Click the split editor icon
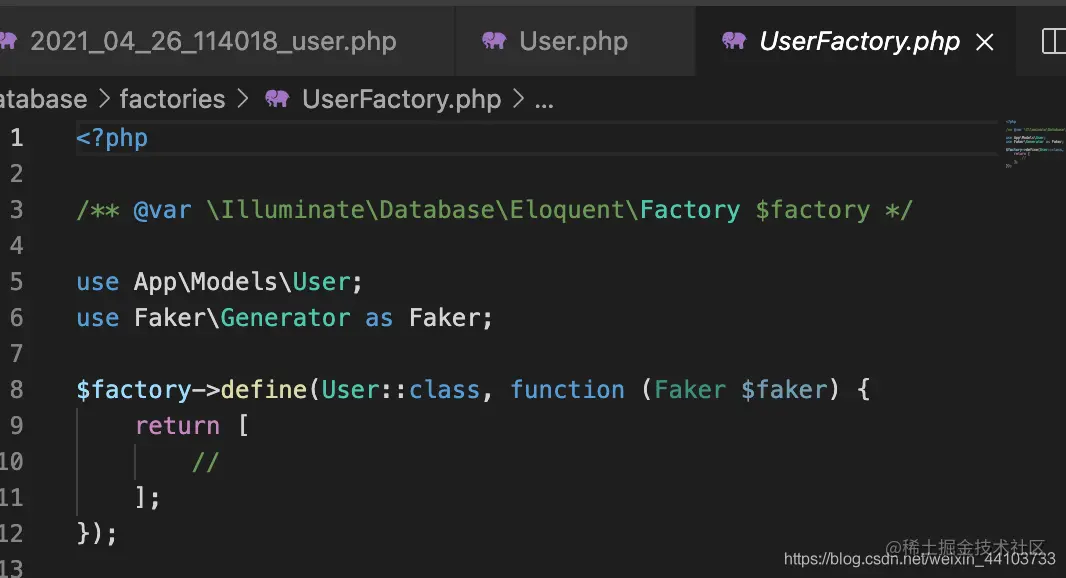The width and height of the screenshot is (1066, 578). click(1054, 41)
